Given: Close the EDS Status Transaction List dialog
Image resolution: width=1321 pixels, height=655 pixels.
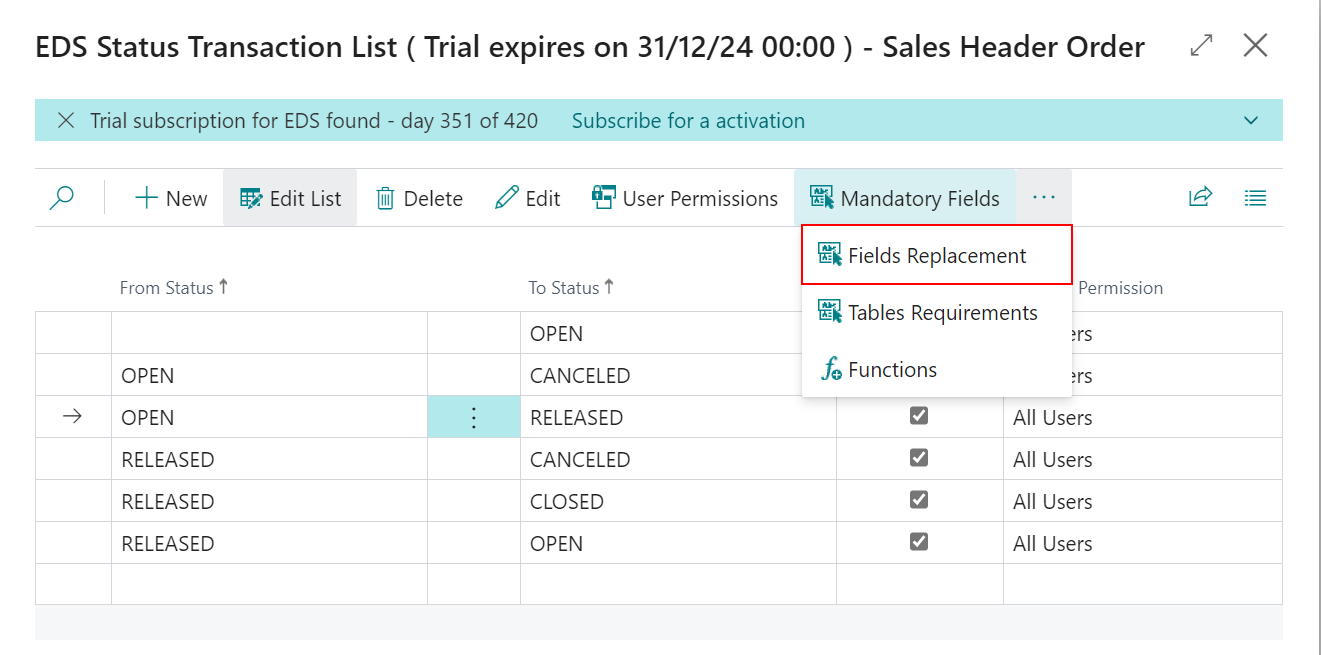Looking at the screenshot, I should (1255, 45).
